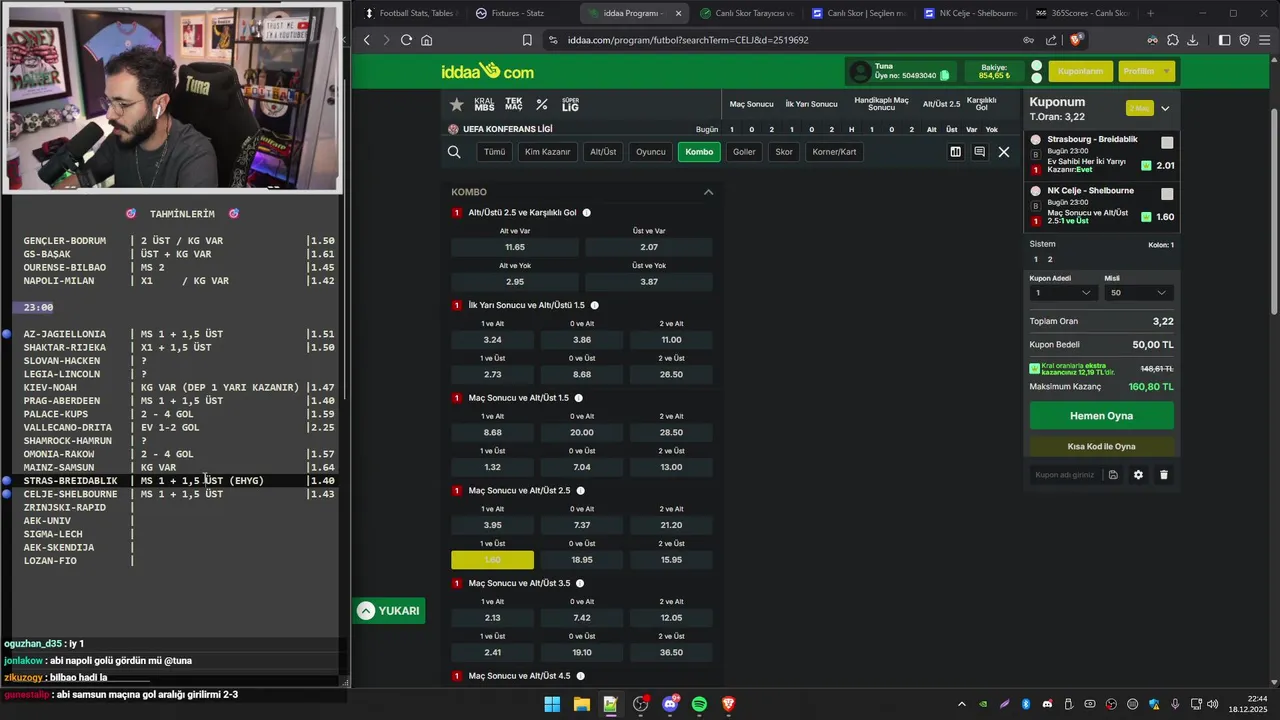Switch to Goller tab

coord(744,152)
